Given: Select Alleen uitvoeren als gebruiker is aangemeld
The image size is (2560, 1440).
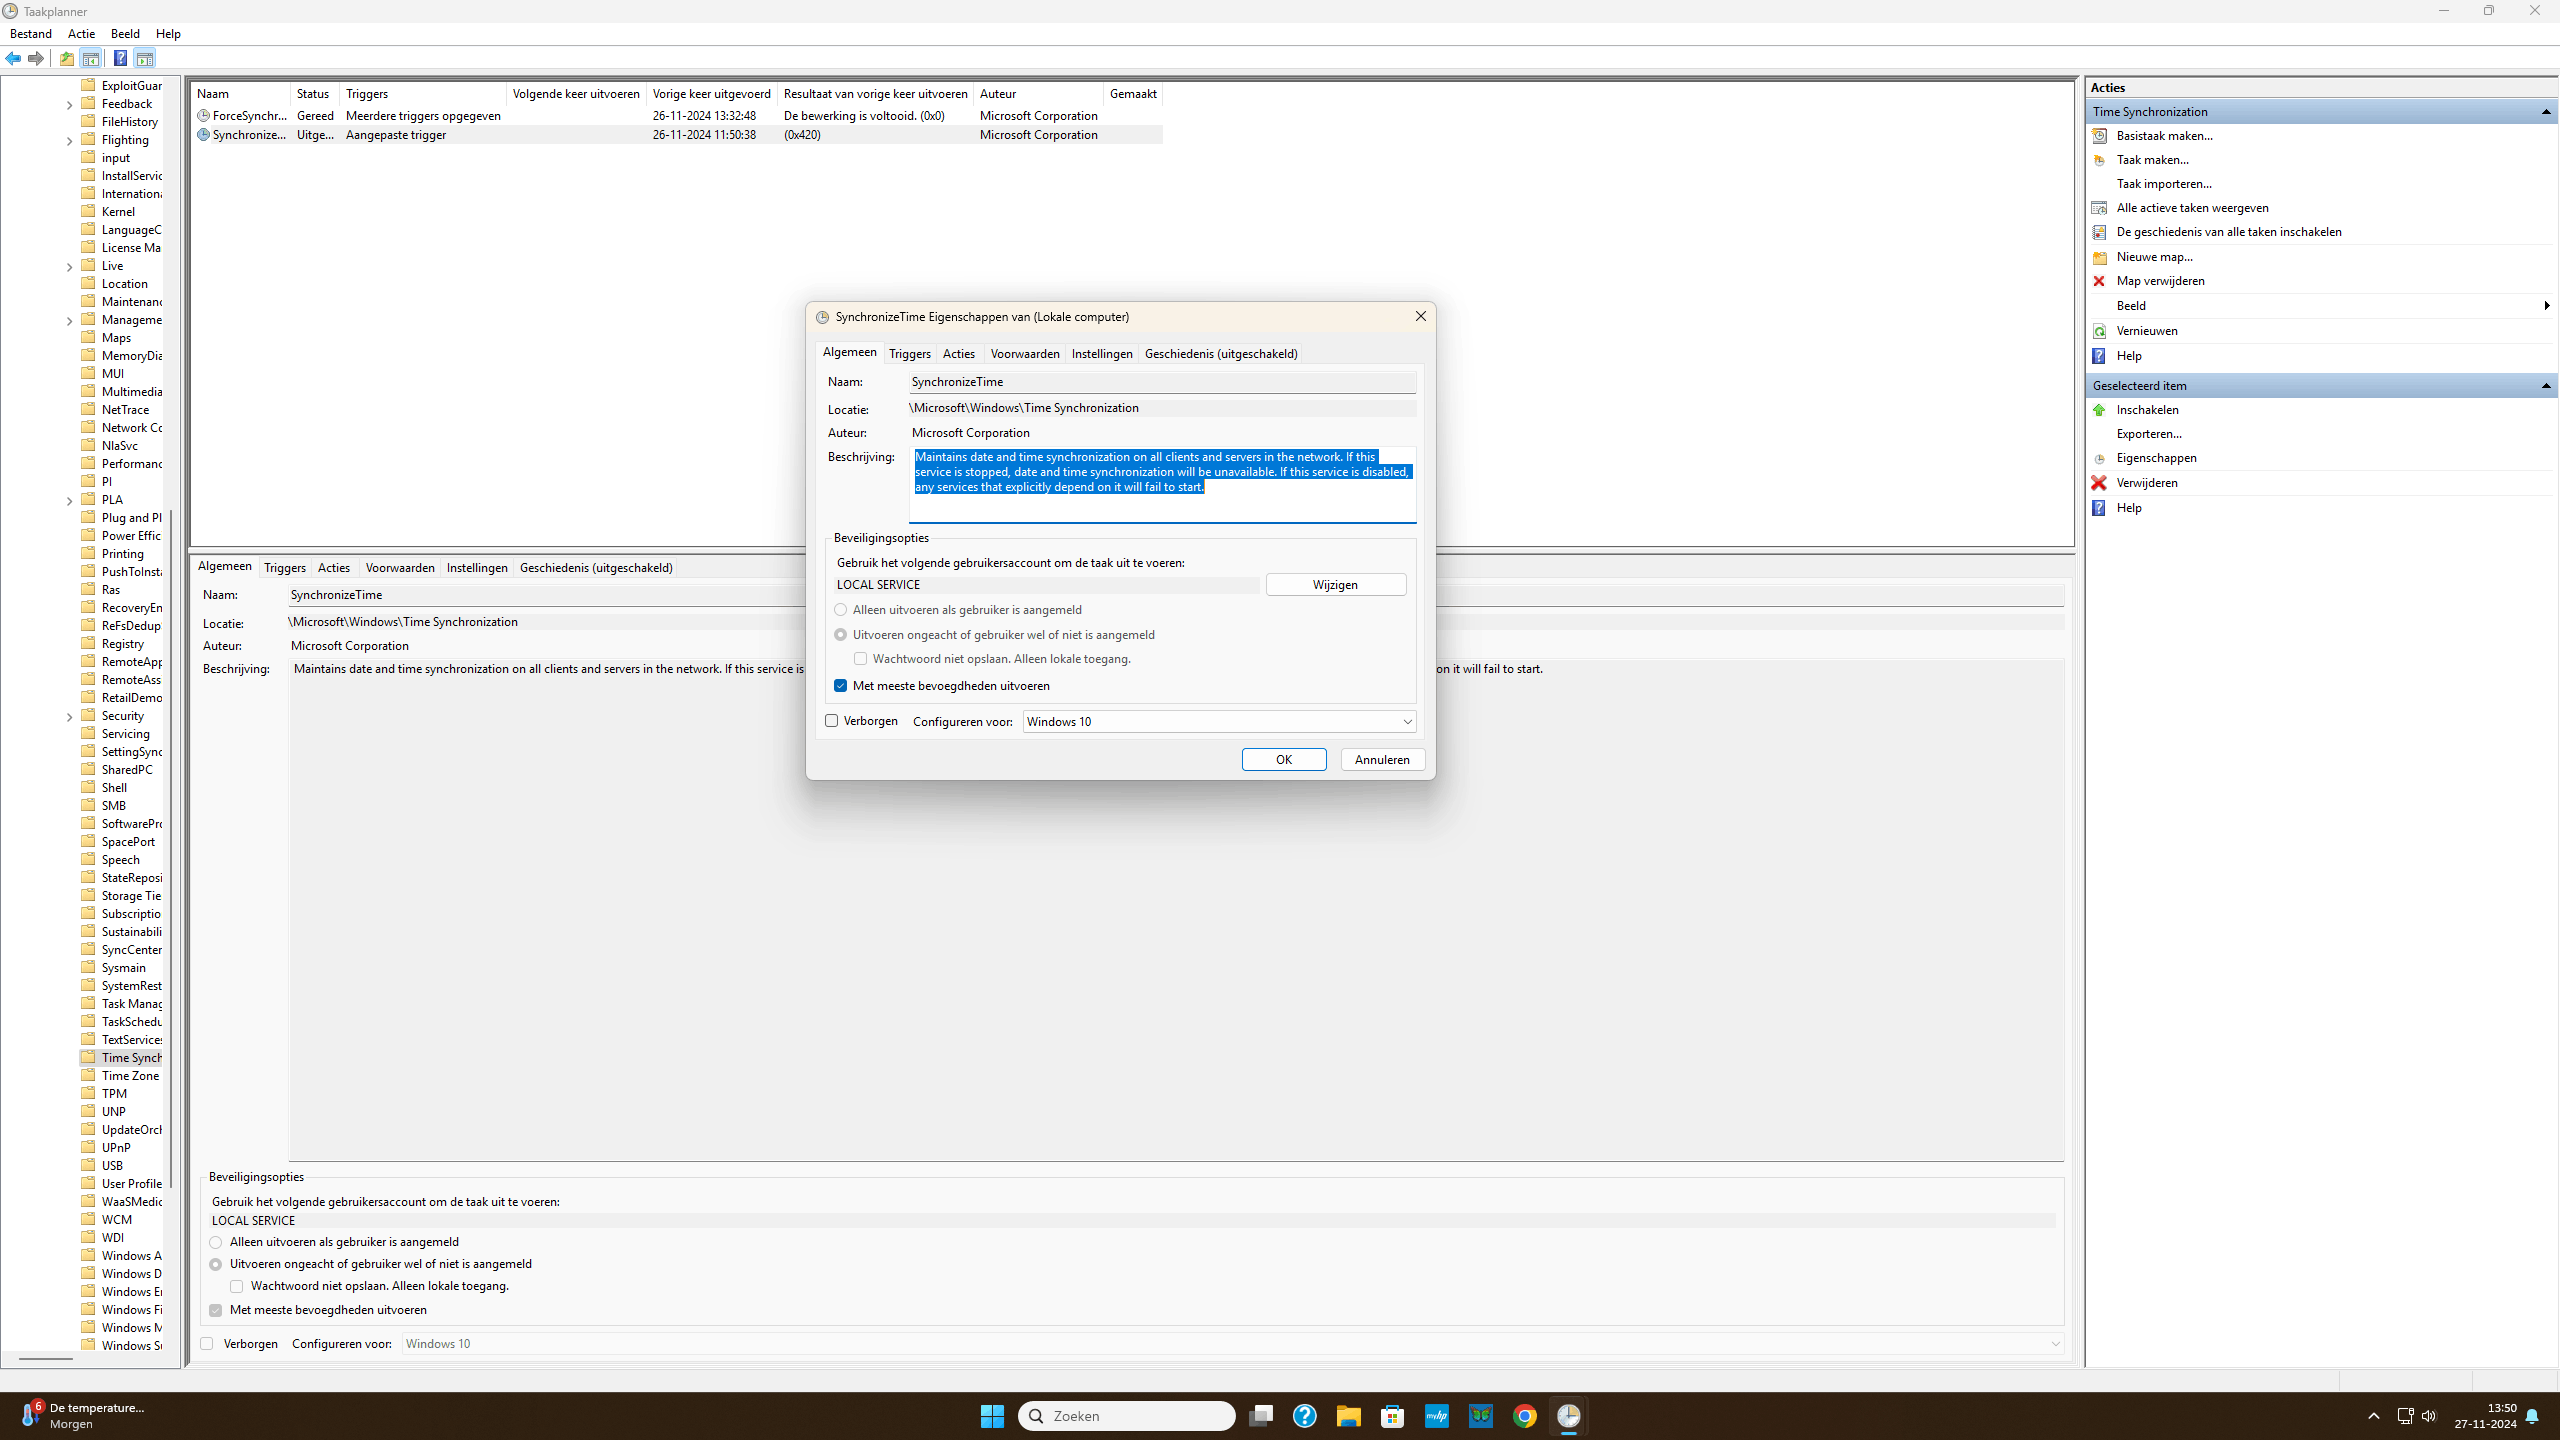Looking at the screenshot, I should (x=841, y=610).
